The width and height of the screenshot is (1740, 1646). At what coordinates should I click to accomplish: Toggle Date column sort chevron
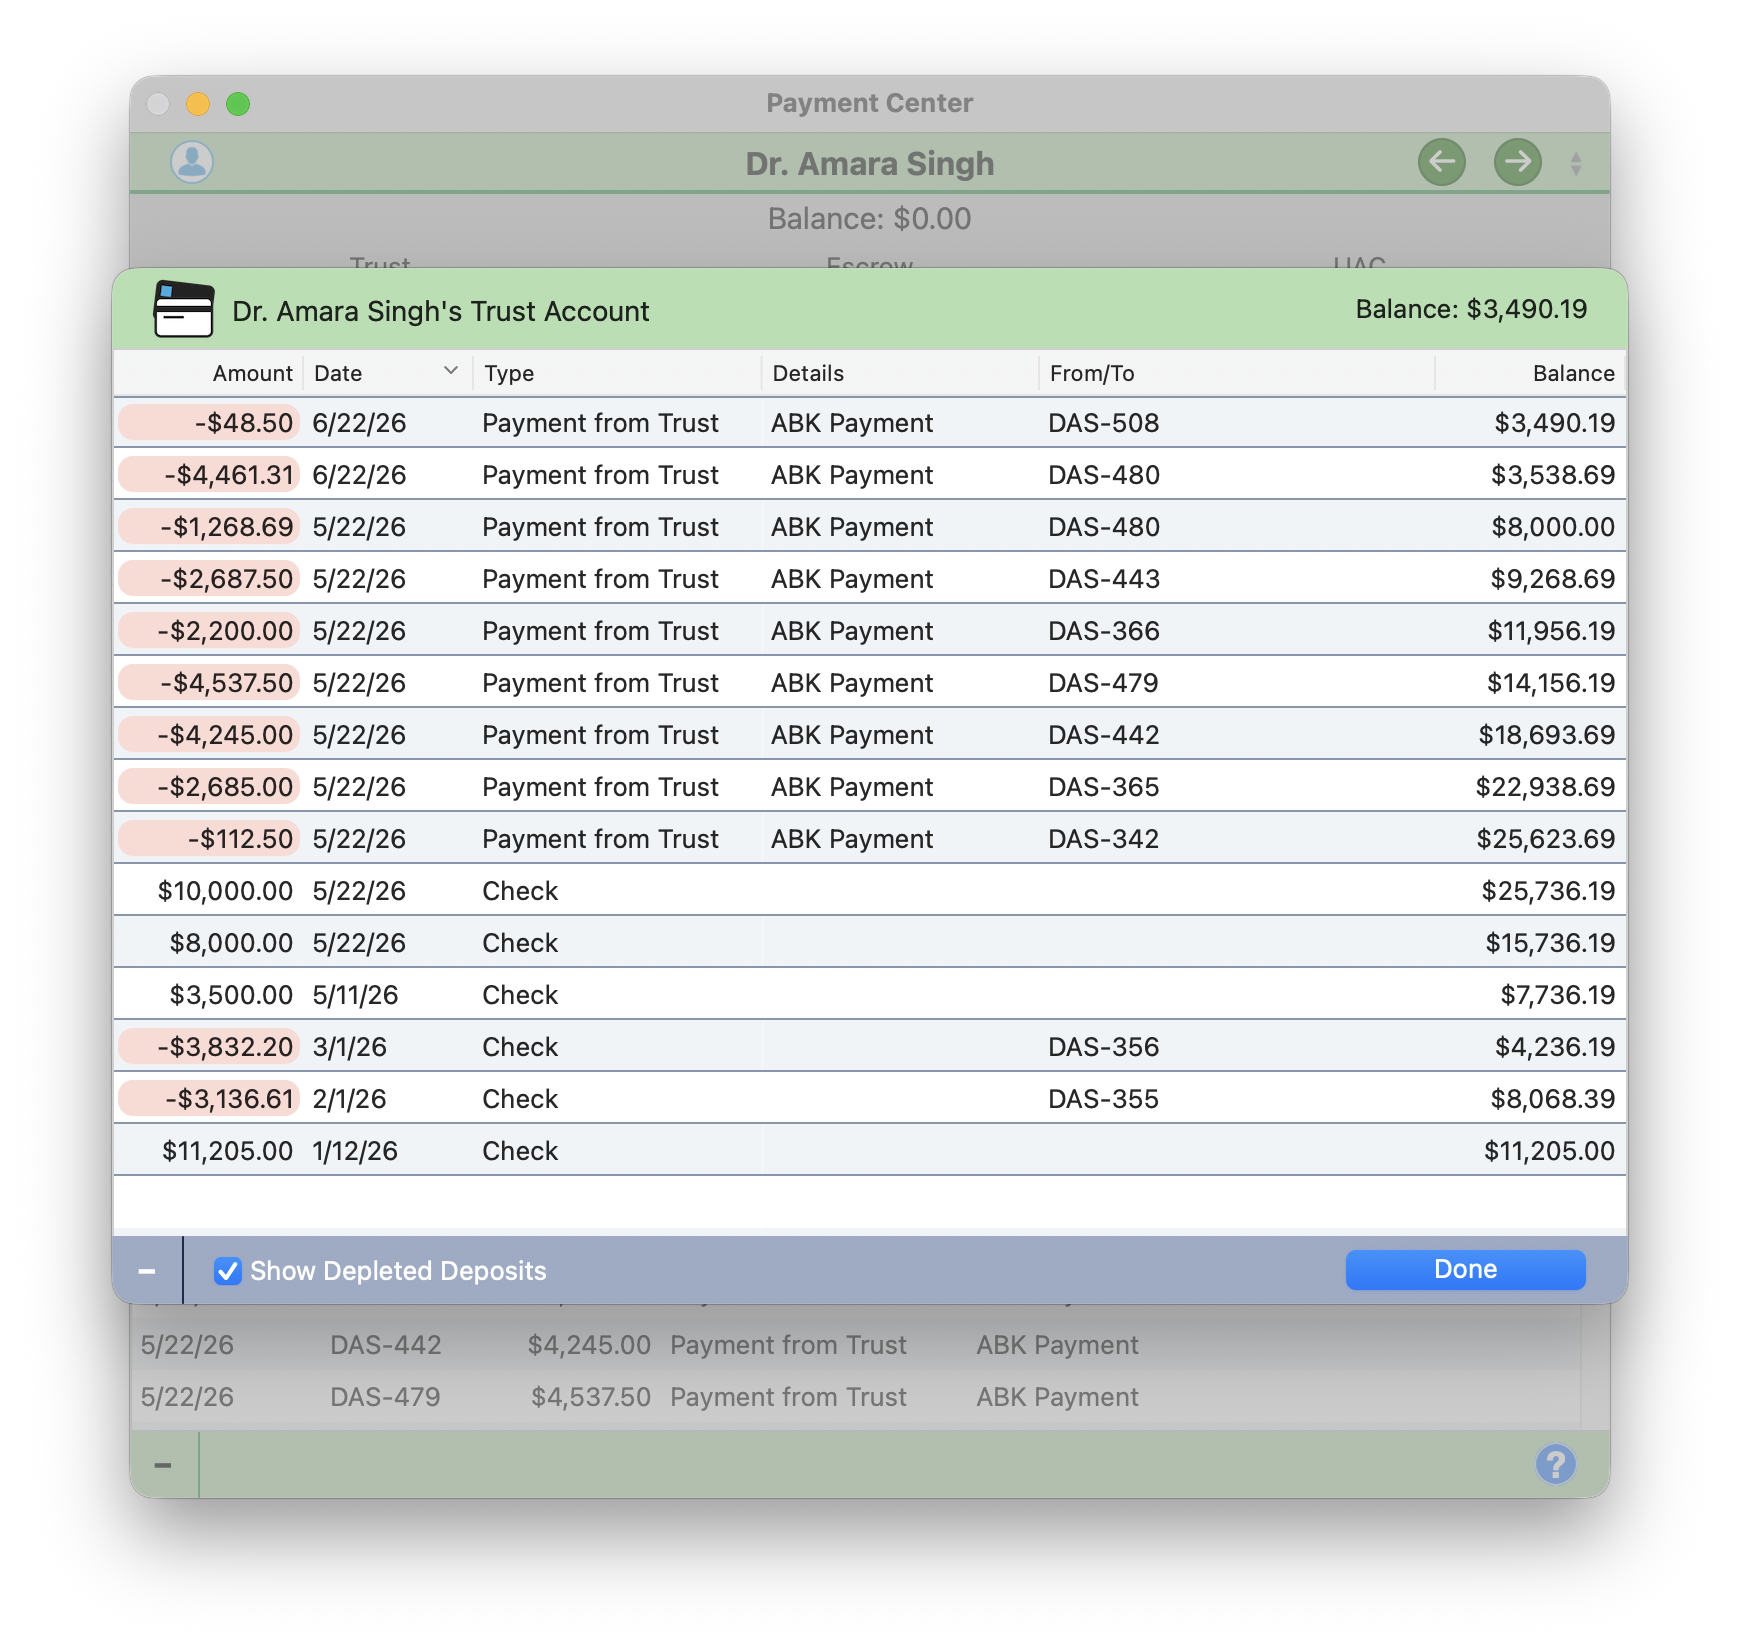tap(451, 371)
